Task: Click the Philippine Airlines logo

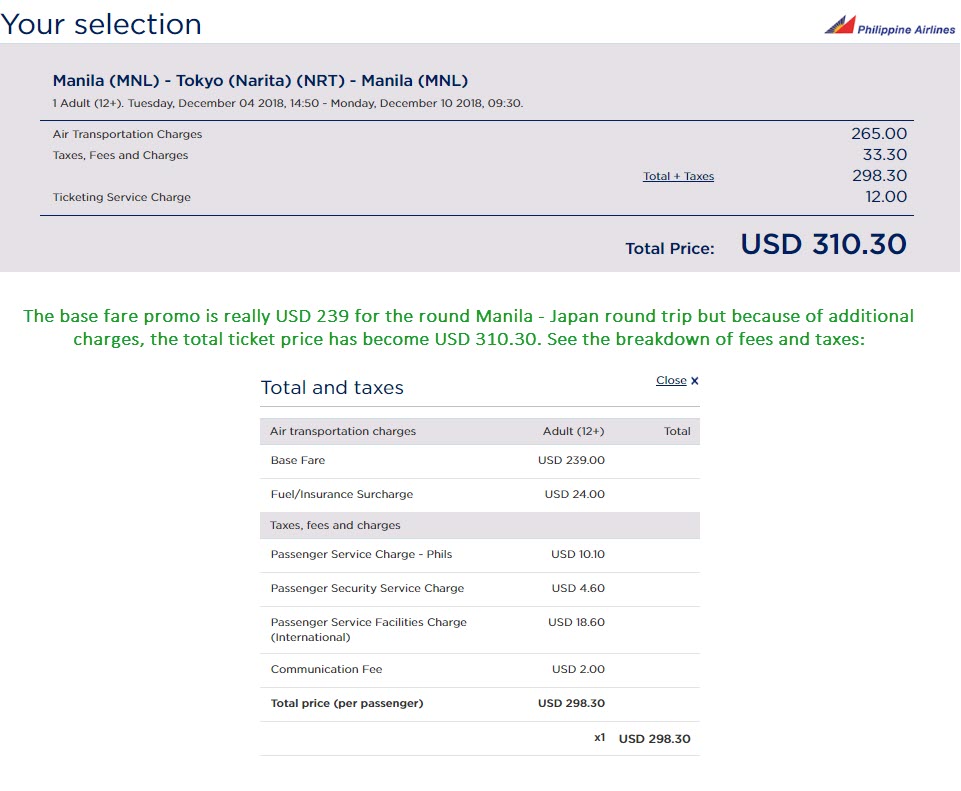Action: pos(890,26)
